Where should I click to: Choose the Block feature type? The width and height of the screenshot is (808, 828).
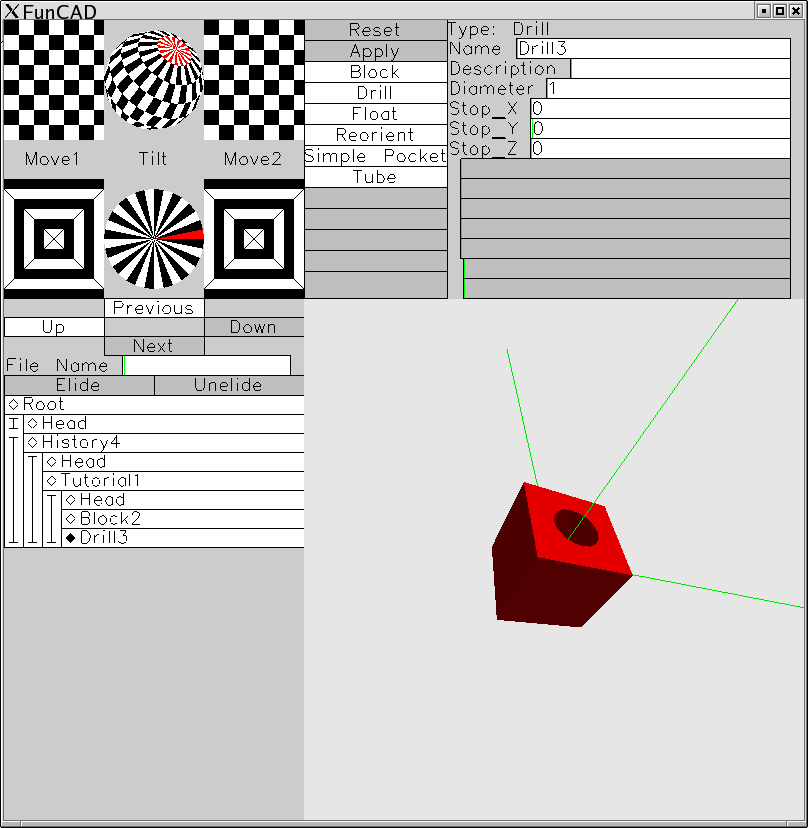point(376,72)
